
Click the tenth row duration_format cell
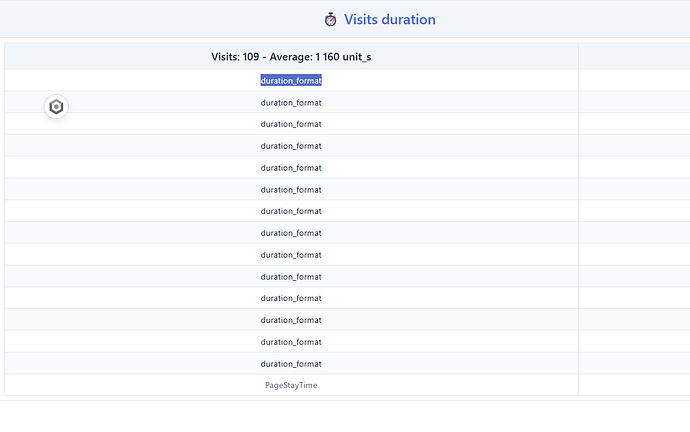tap(291, 277)
